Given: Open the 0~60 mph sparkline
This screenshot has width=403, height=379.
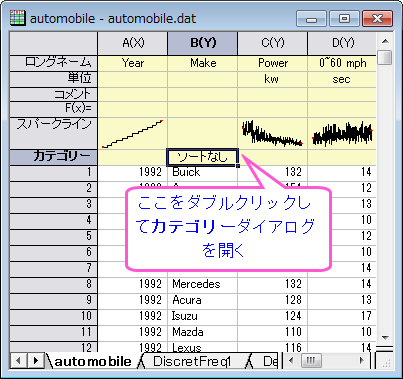Looking at the screenshot, I should point(342,133).
